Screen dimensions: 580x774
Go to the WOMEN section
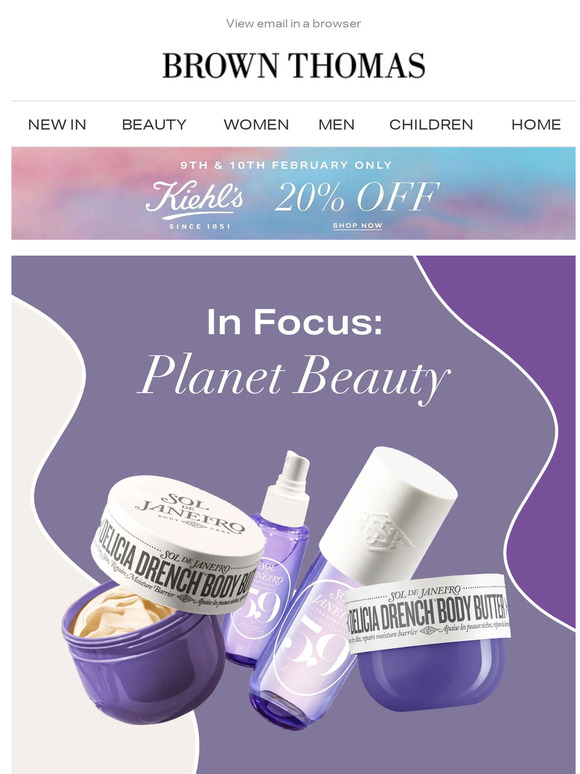[256, 124]
